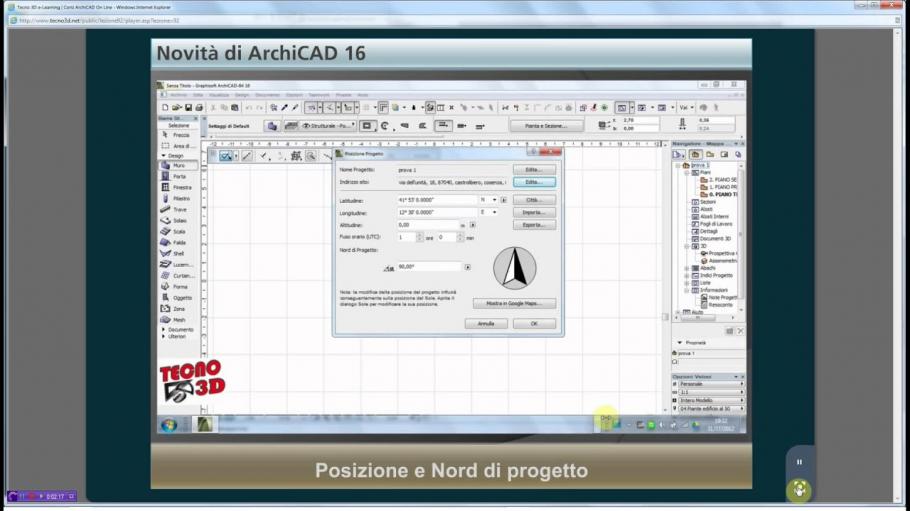The height and width of the screenshot is (511, 910).
Task: Select 0. PIANO story in Navigator tree
Action: pos(718,195)
